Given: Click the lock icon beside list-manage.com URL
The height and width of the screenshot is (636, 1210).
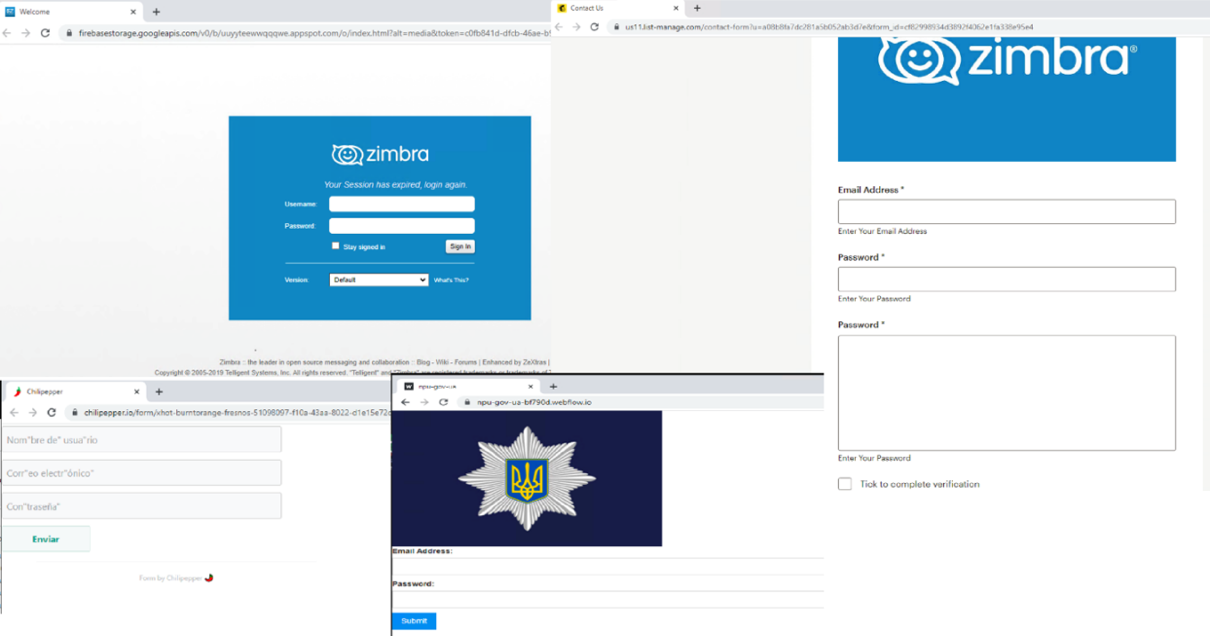Looking at the screenshot, I should coord(616,27).
